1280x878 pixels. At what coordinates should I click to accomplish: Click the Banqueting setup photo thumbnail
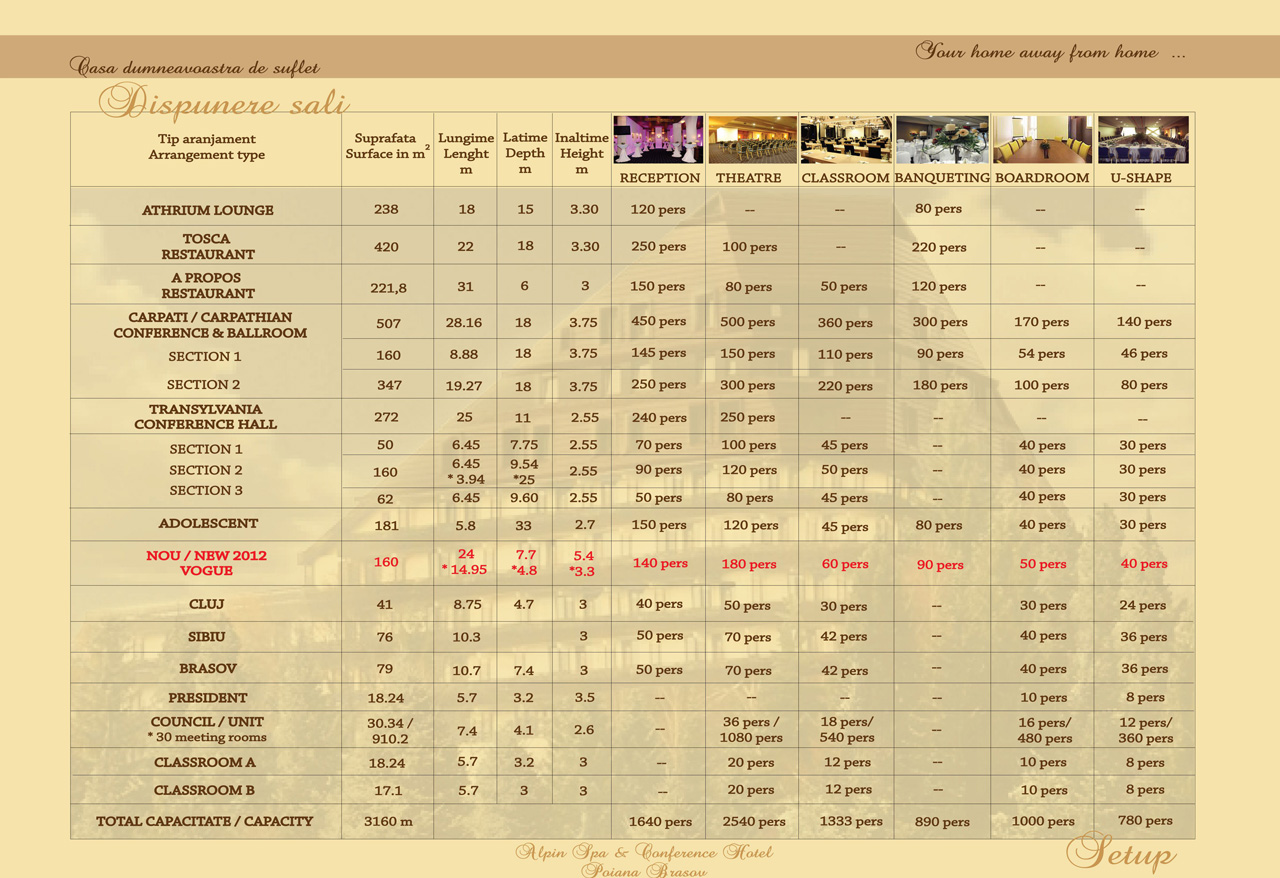(x=942, y=139)
